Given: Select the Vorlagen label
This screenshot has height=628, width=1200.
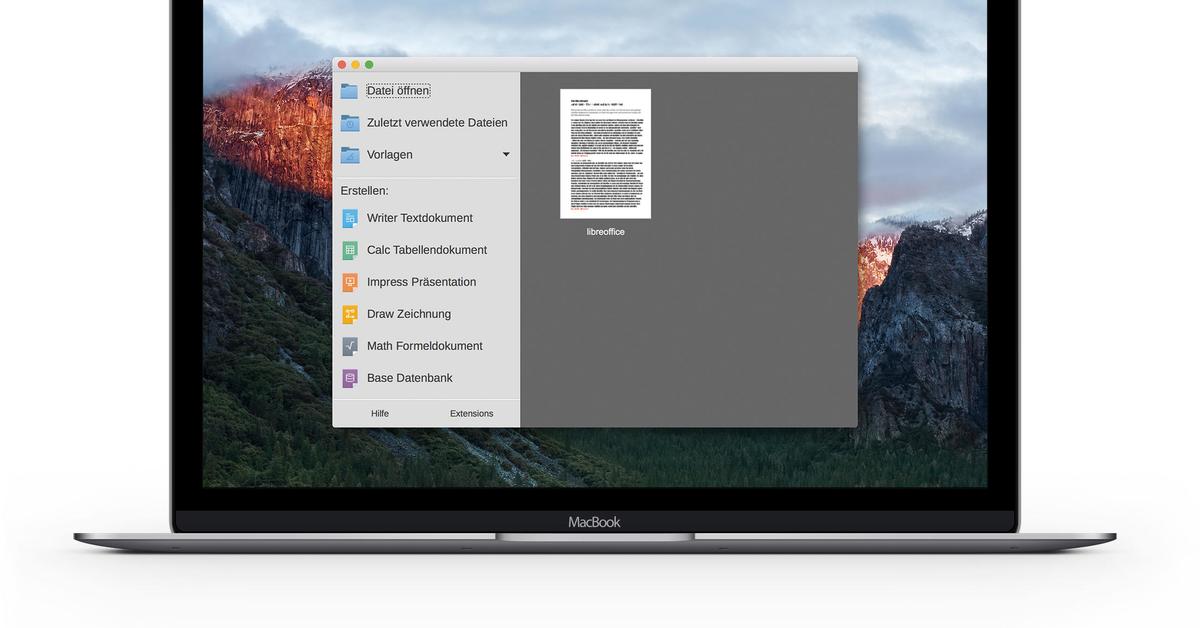Looking at the screenshot, I should coord(390,155).
